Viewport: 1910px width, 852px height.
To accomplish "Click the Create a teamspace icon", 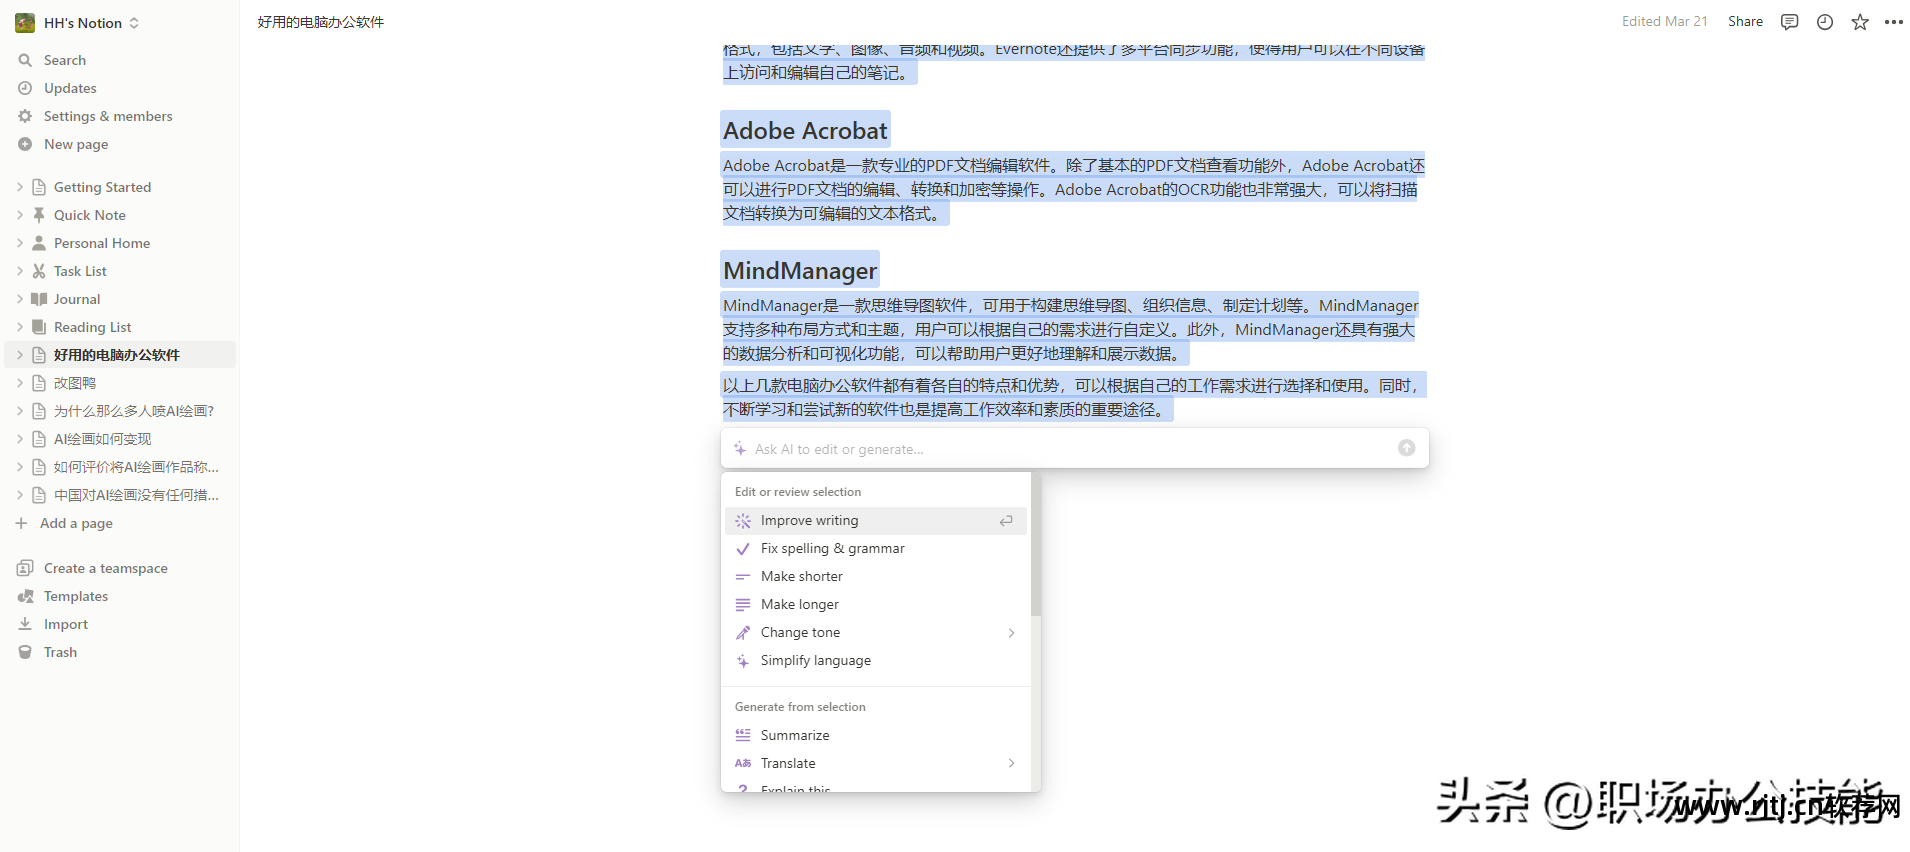I will pyautogui.click(x=25, y=568).
